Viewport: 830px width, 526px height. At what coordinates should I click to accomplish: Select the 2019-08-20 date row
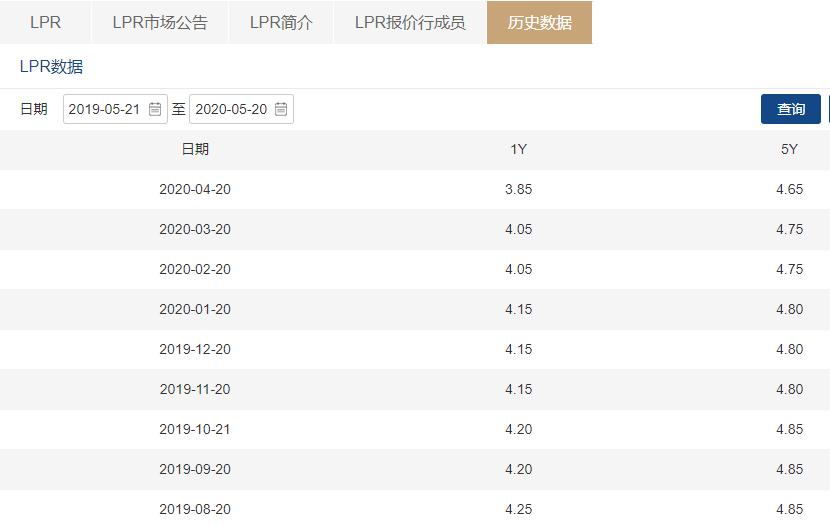[195, 509]
